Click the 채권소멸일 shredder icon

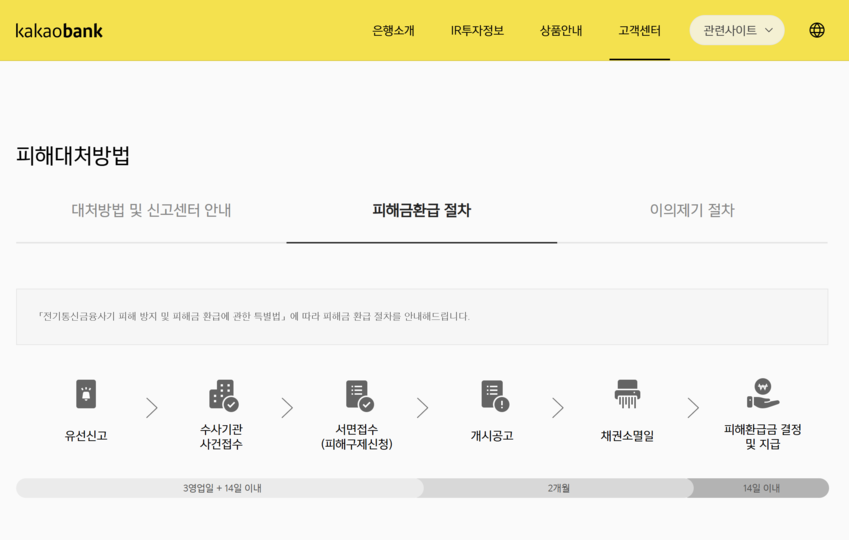pyautogui.click(x=627, y=394)
